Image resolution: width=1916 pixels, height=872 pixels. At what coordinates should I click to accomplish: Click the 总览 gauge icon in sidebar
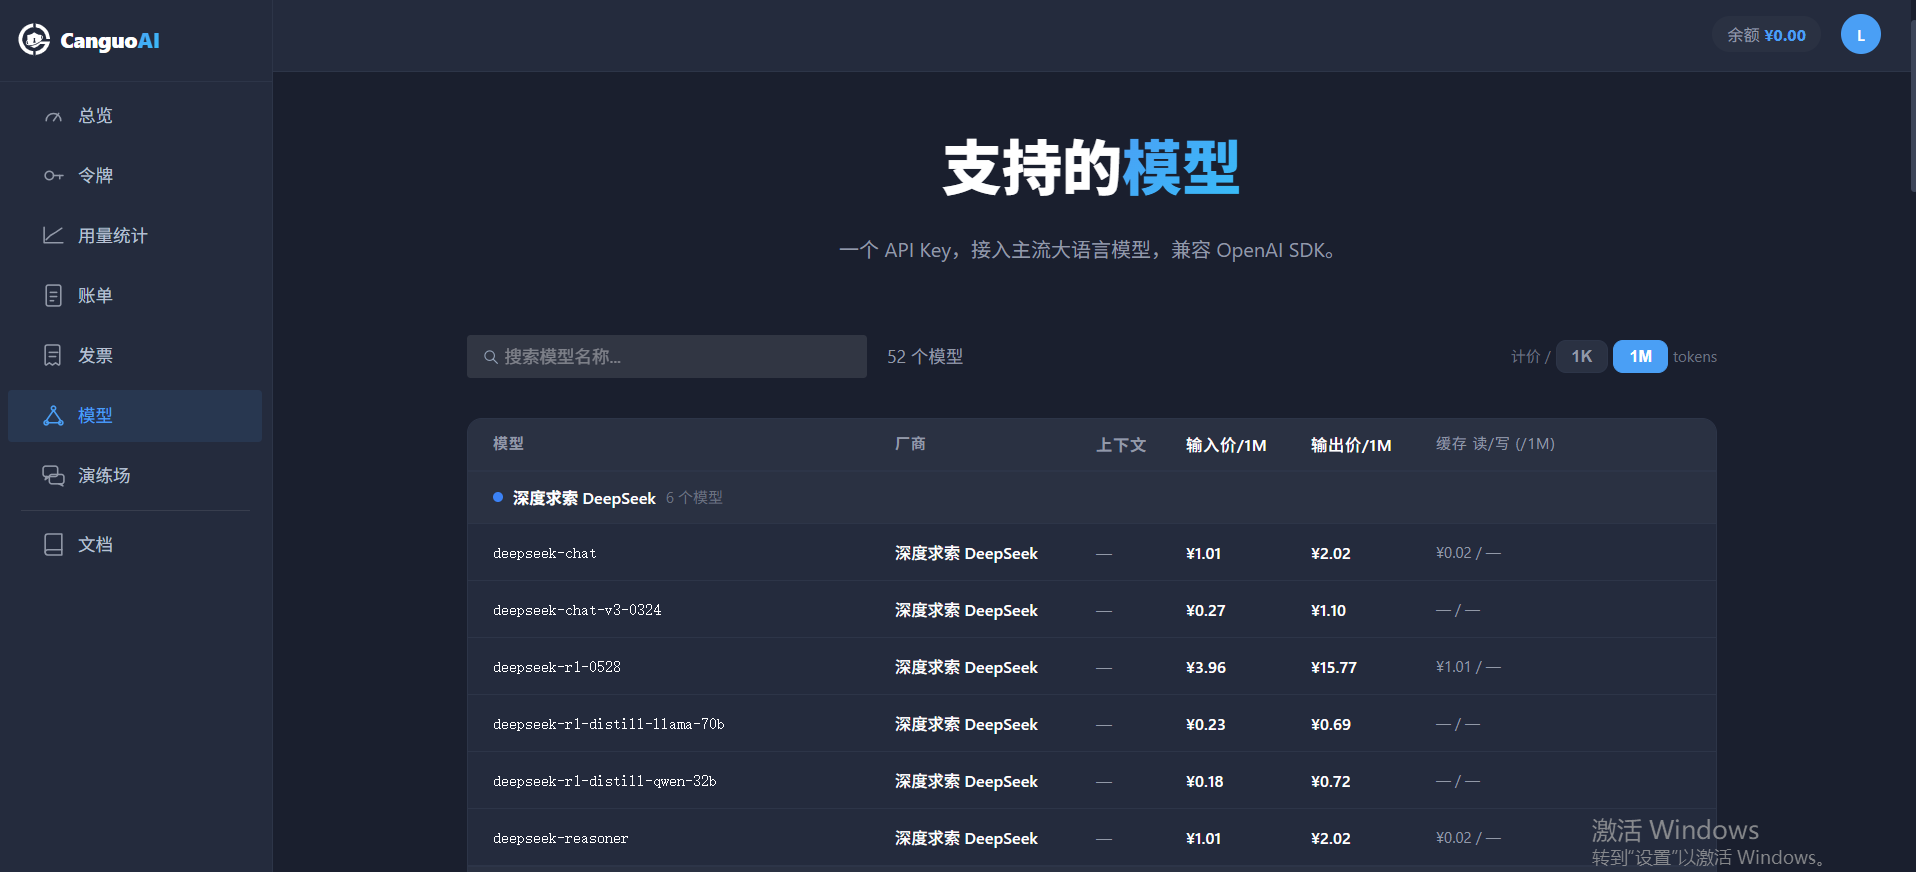[53, 116]
